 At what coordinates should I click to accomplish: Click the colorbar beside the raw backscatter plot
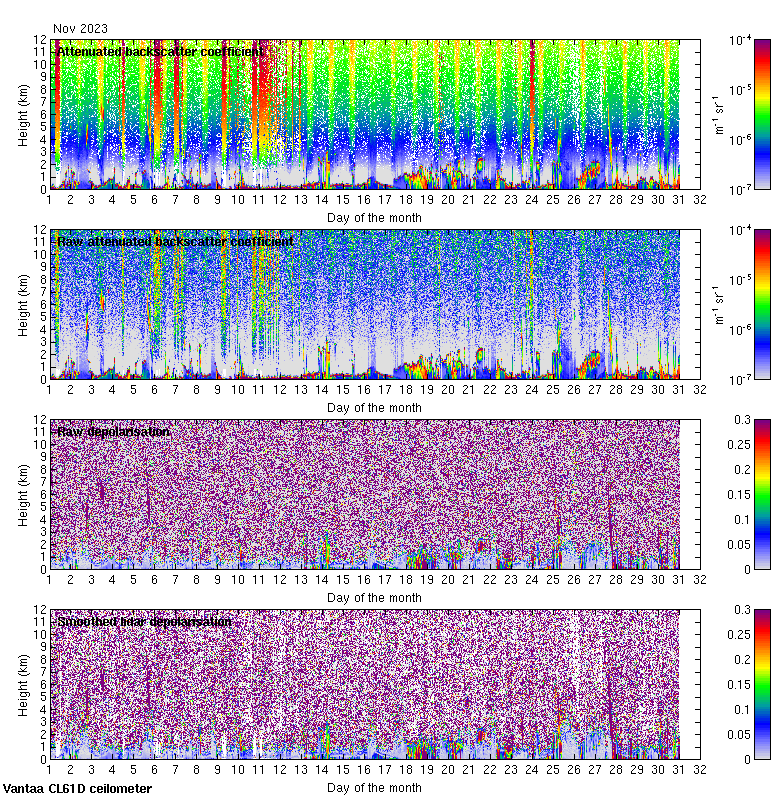tap(762, 304)
